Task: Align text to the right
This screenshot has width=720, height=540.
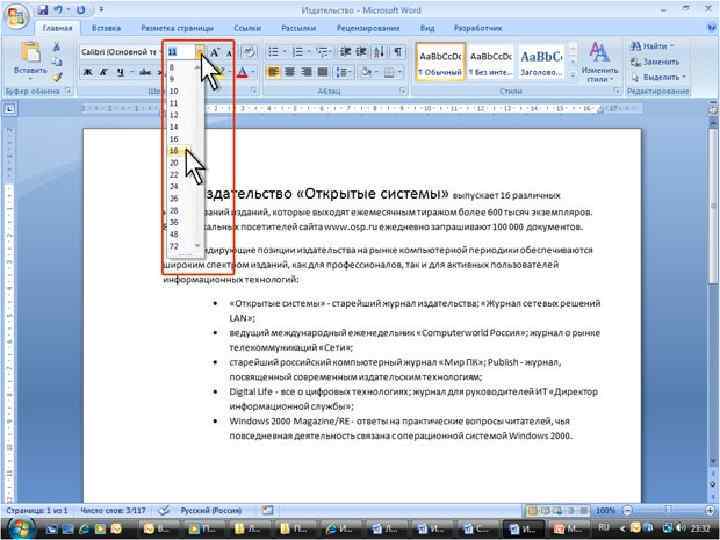Action: click(x=306, y=72)
